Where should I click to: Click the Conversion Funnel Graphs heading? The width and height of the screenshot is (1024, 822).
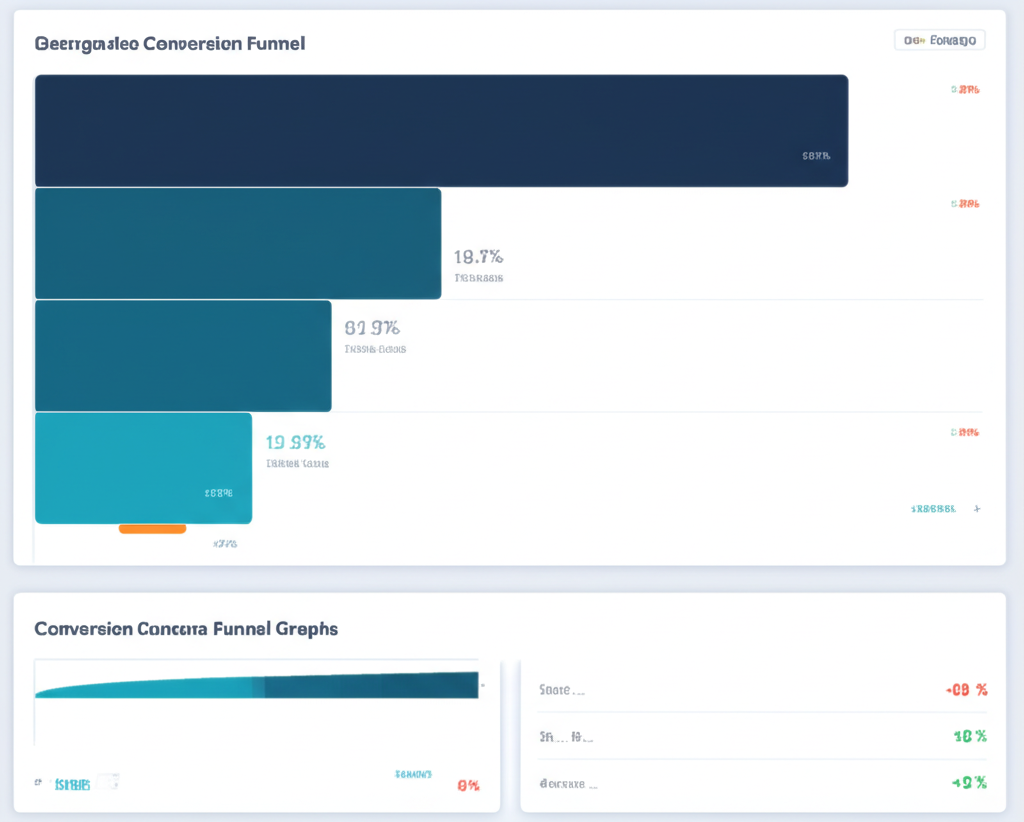(186, 629)
